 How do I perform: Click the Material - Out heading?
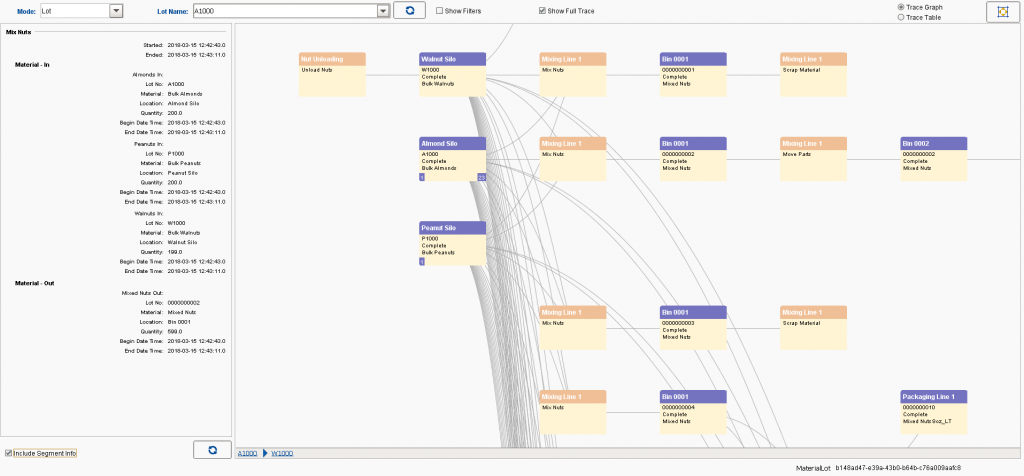click(x=35, y=283)
